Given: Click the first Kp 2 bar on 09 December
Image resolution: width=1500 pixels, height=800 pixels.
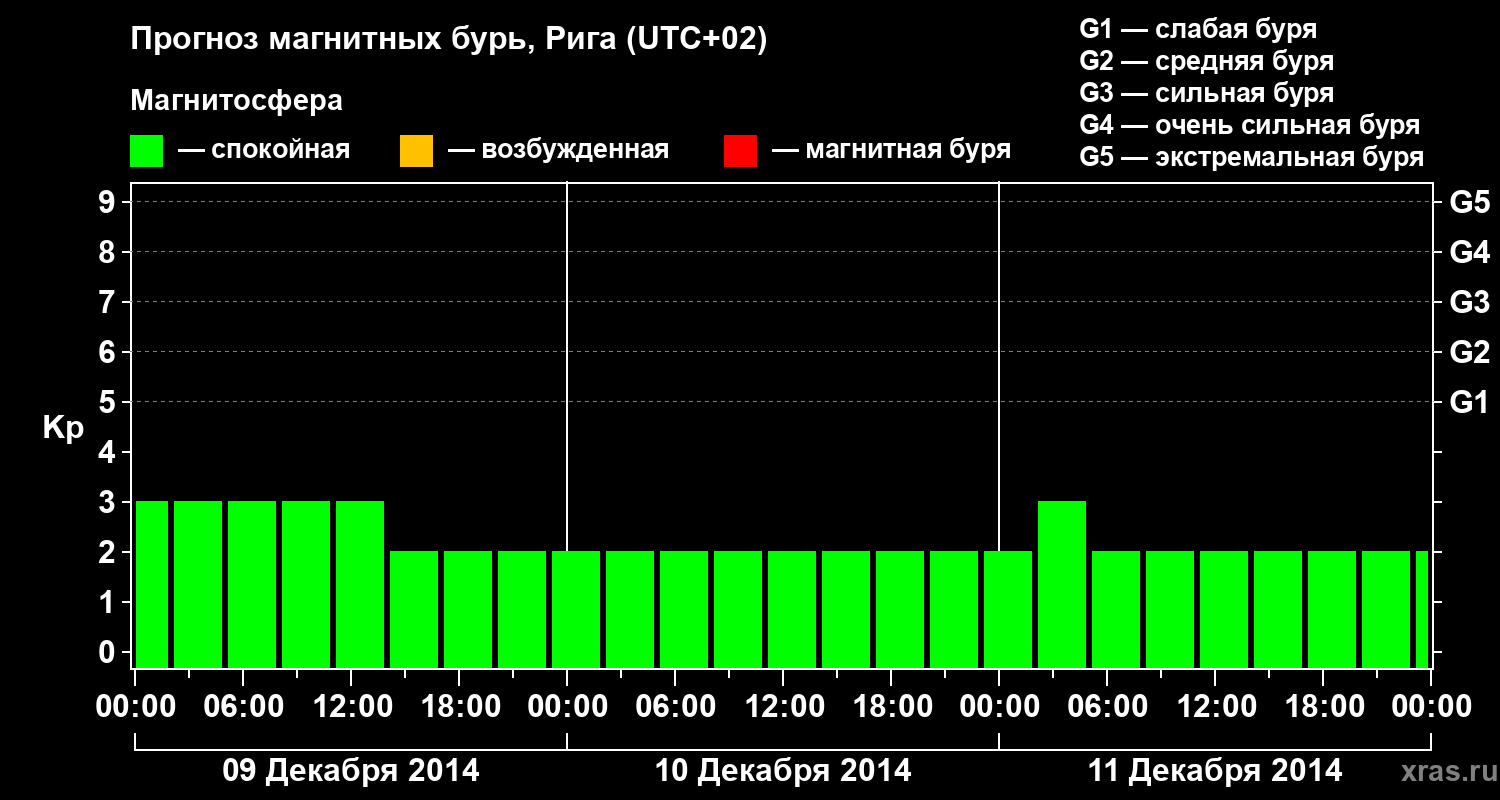Looking at the screenshot, I should click(414, 609).
